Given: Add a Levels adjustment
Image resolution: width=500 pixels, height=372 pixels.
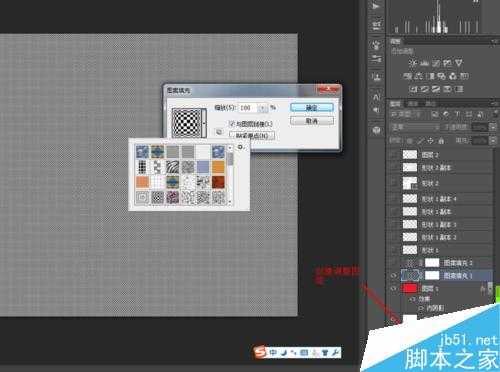Looking at the screenshot, I should pos(424,63).
